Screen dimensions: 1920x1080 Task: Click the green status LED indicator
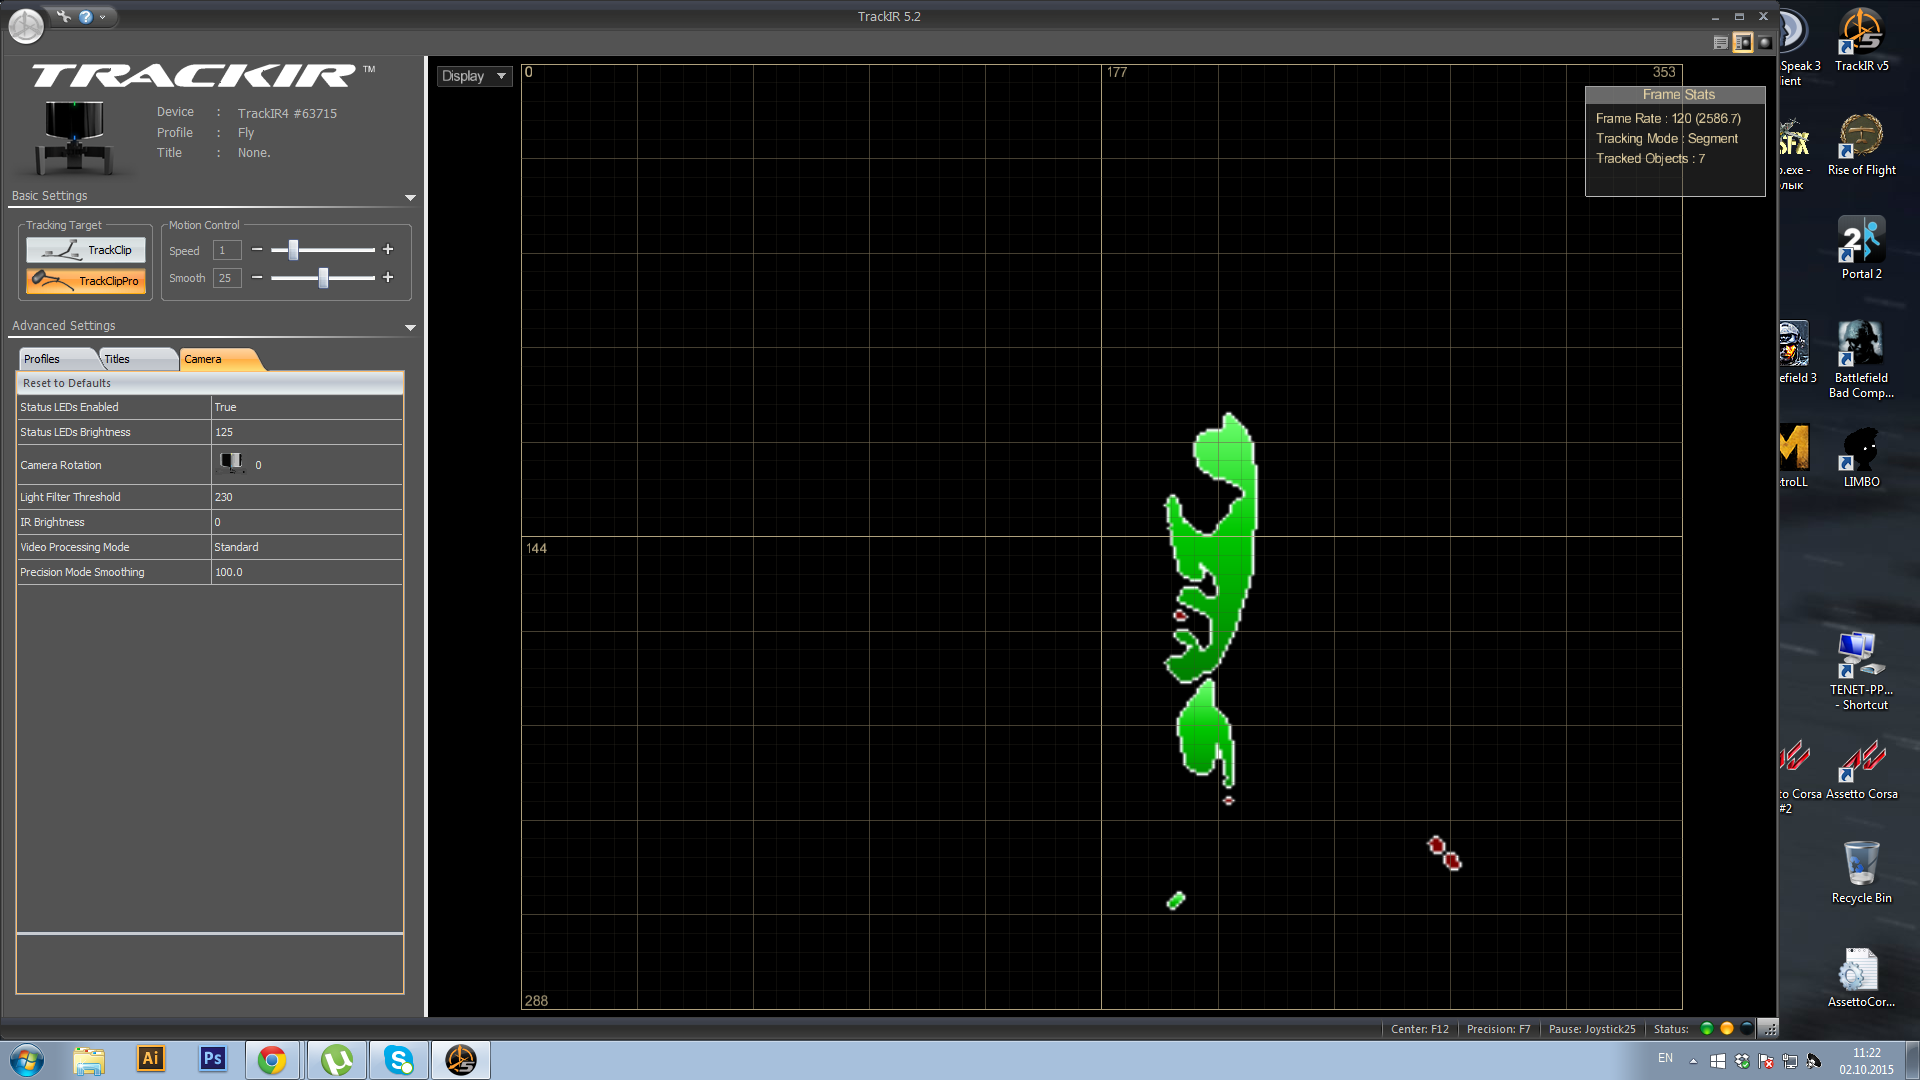[x=1707, y=1028]
